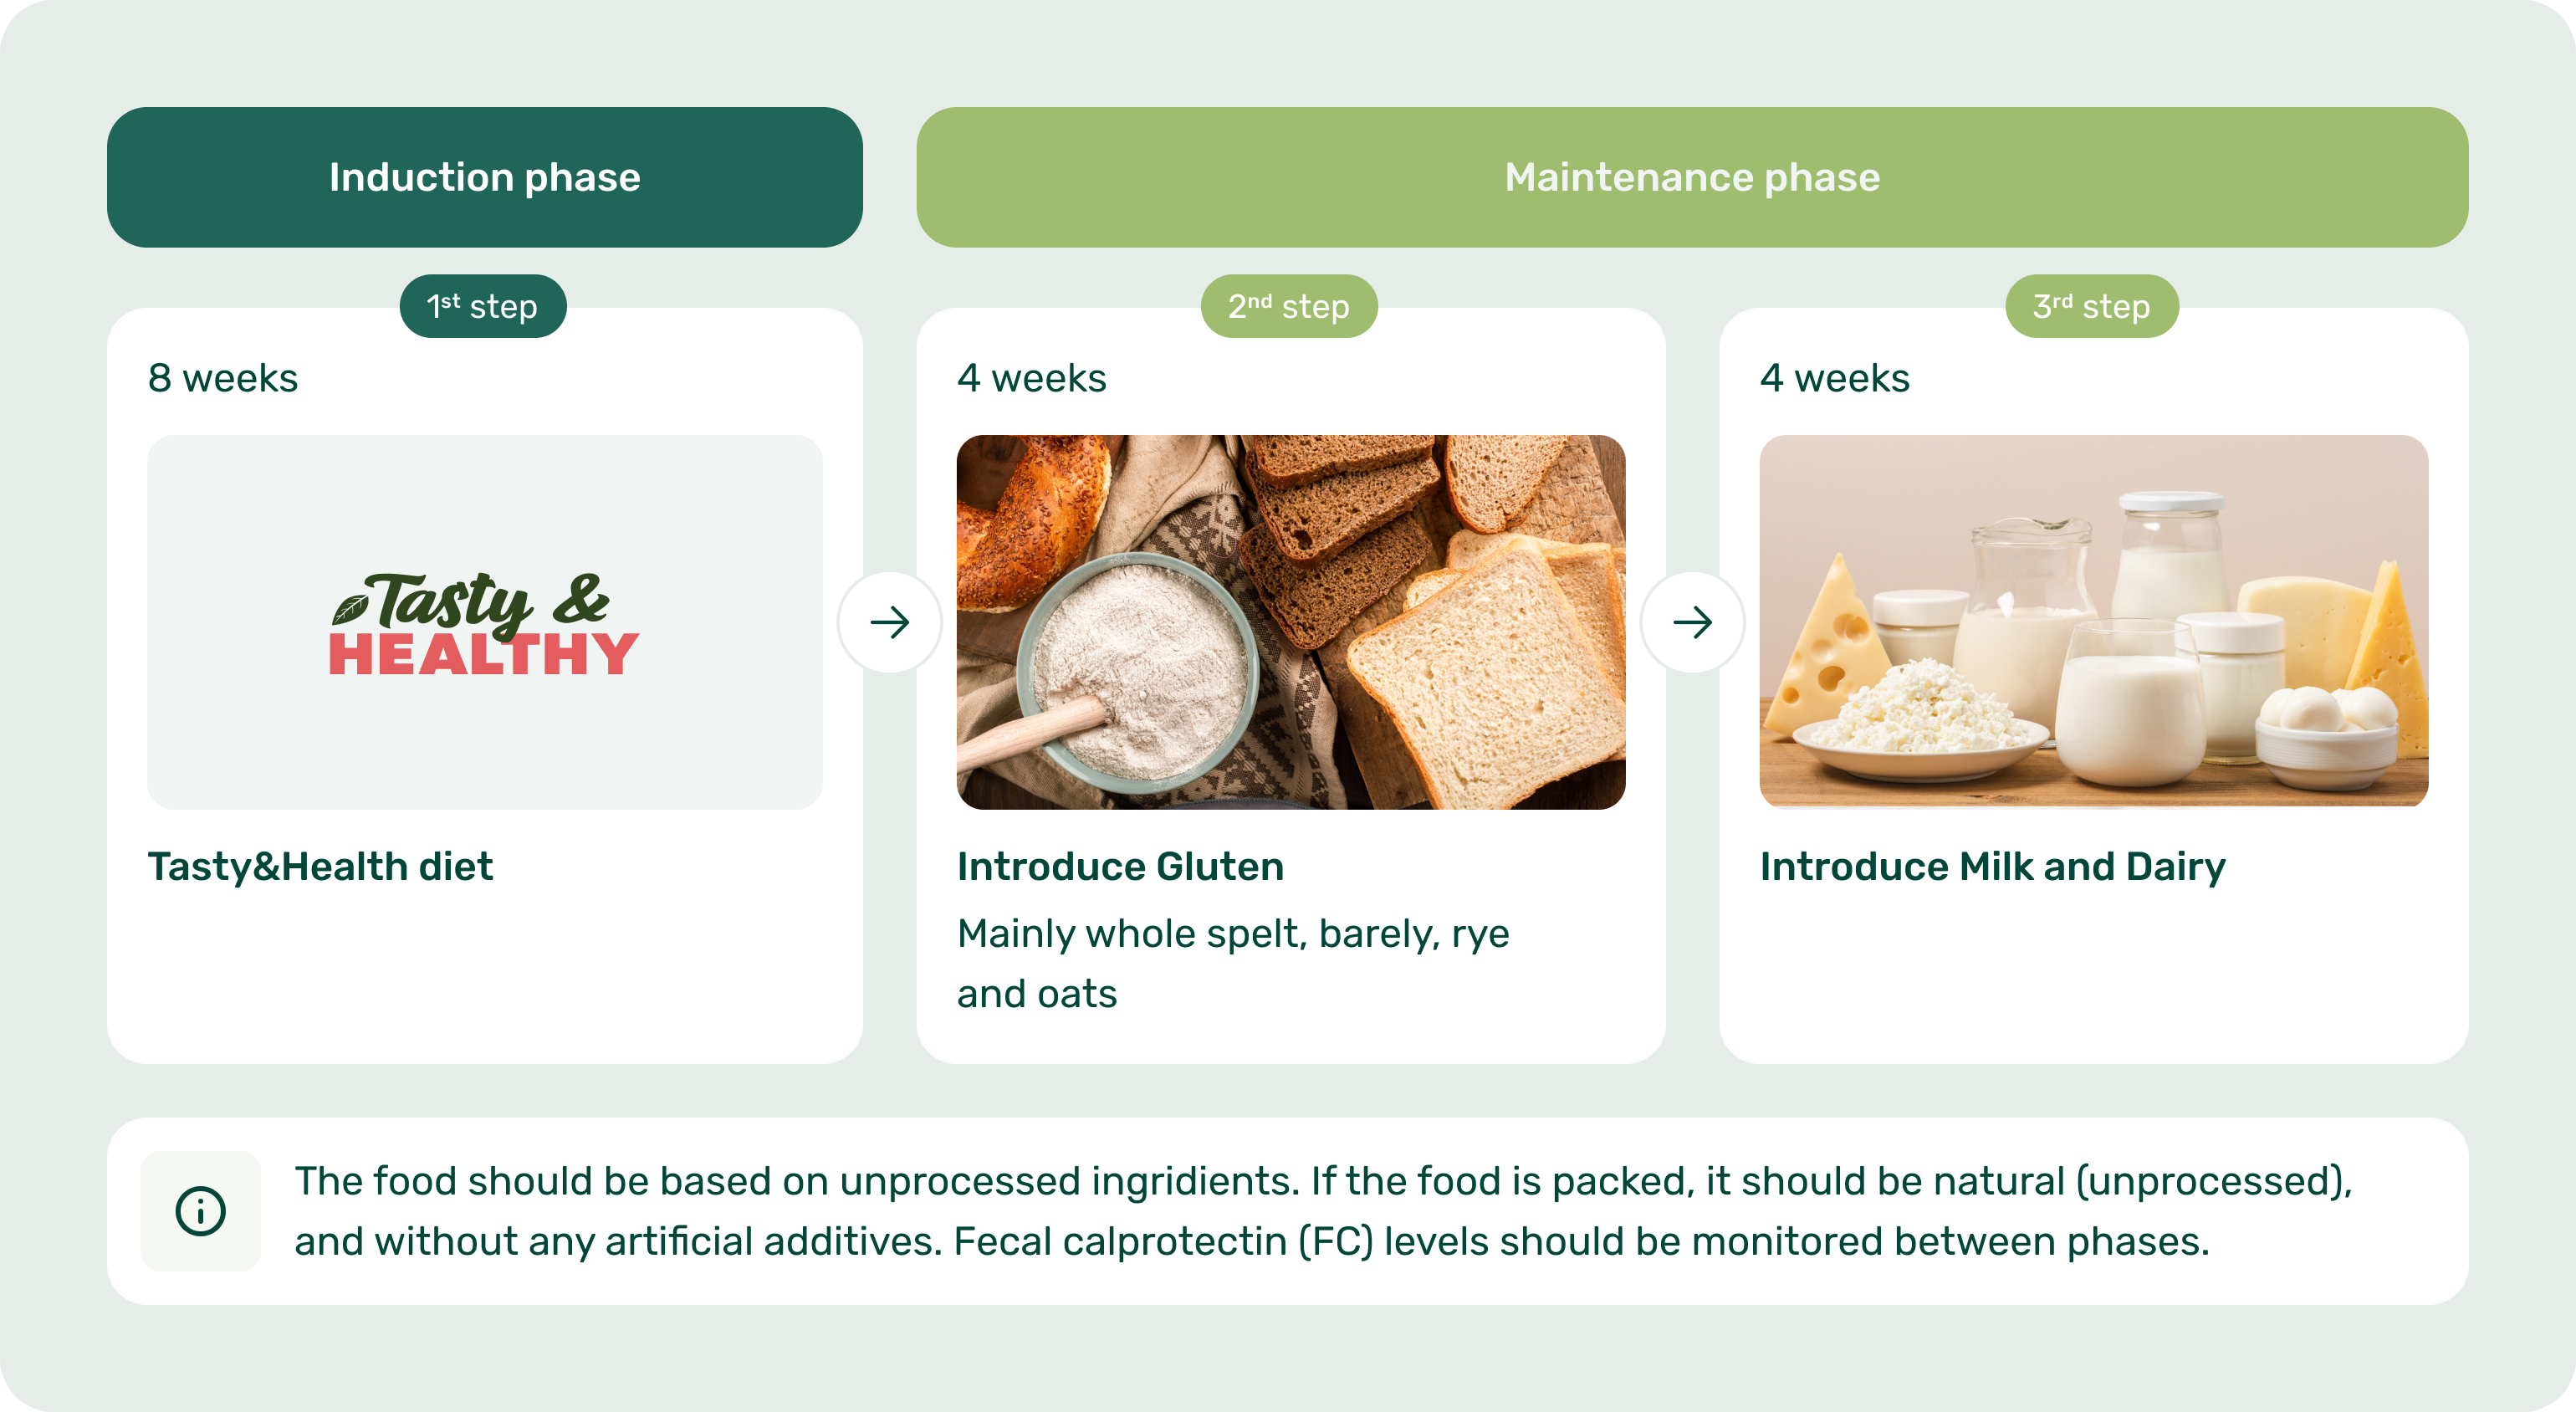The height and width of the screenshot is (1412, 2576).
Task: Click the 2nd step badge
Action: coord(1289,306)
